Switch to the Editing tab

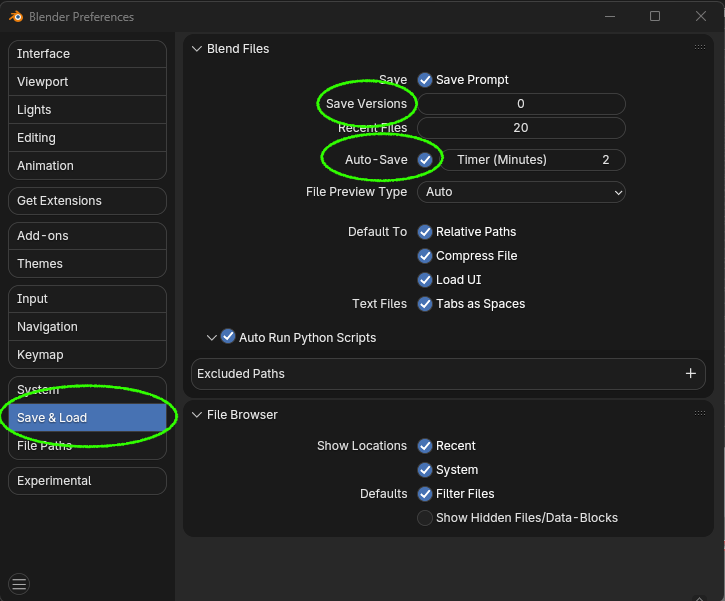click(x=87, y=138)
